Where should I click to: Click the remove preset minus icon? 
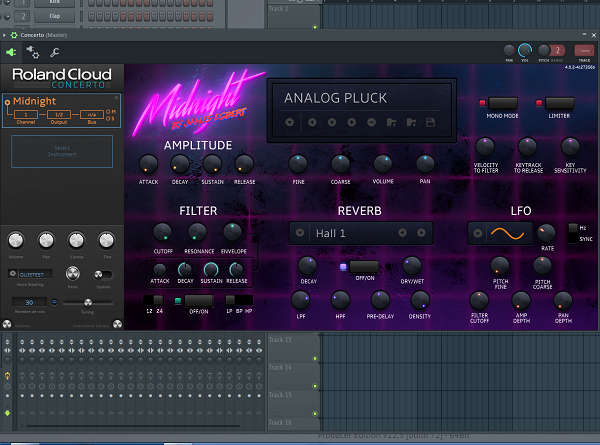tap(372, 122)
